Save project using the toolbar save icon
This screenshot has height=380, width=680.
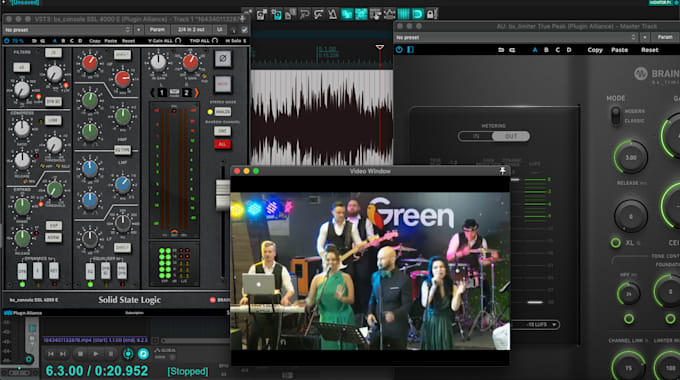[277, 14]
